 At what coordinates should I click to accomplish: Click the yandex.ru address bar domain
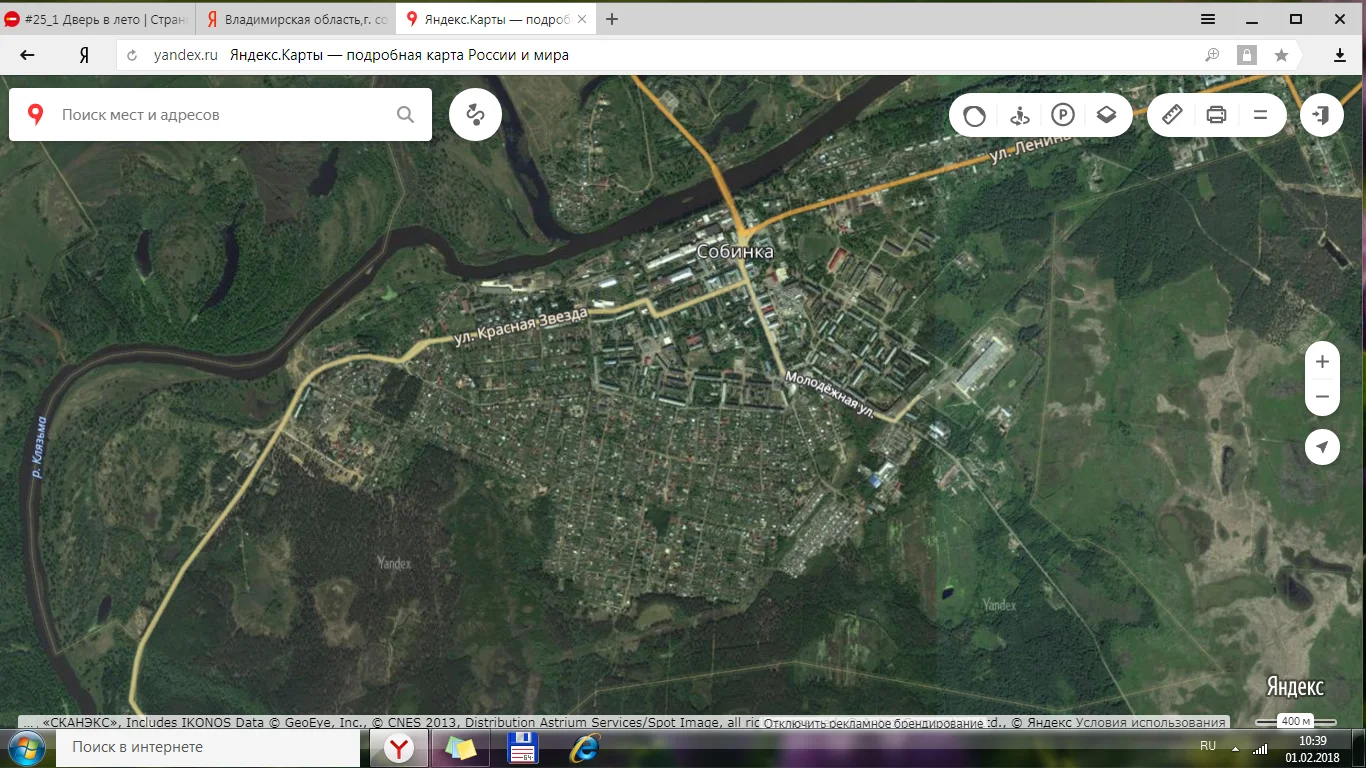click(x=186, y=56)
